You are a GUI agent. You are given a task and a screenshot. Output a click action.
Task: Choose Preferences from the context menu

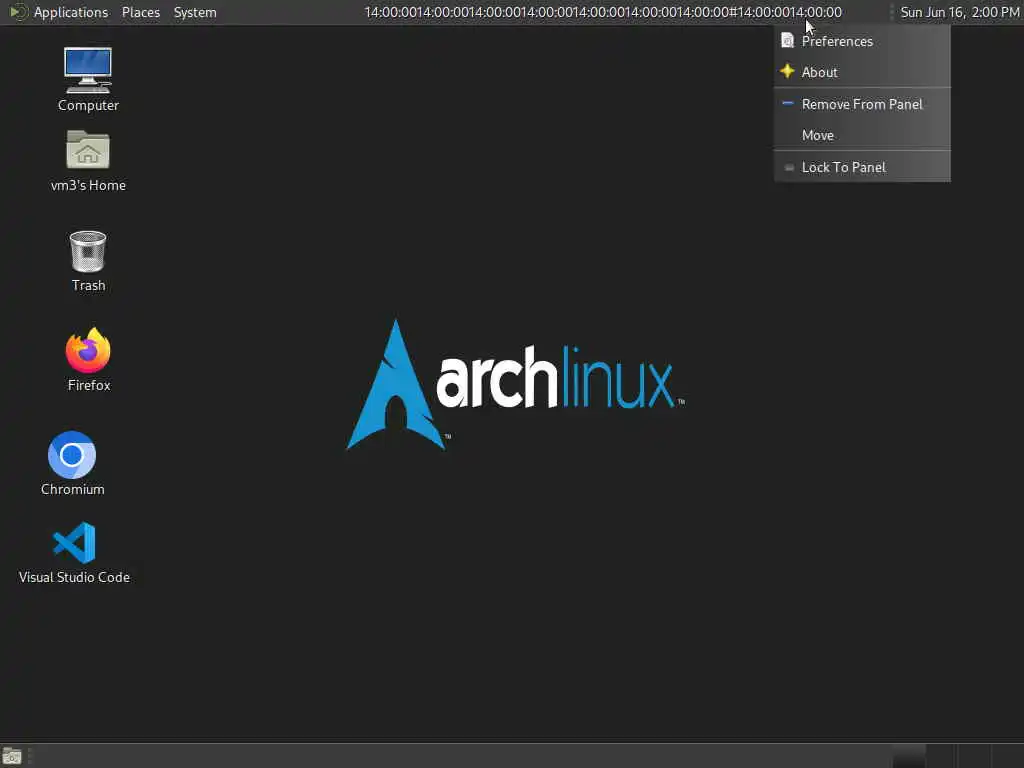click(862, 41)
